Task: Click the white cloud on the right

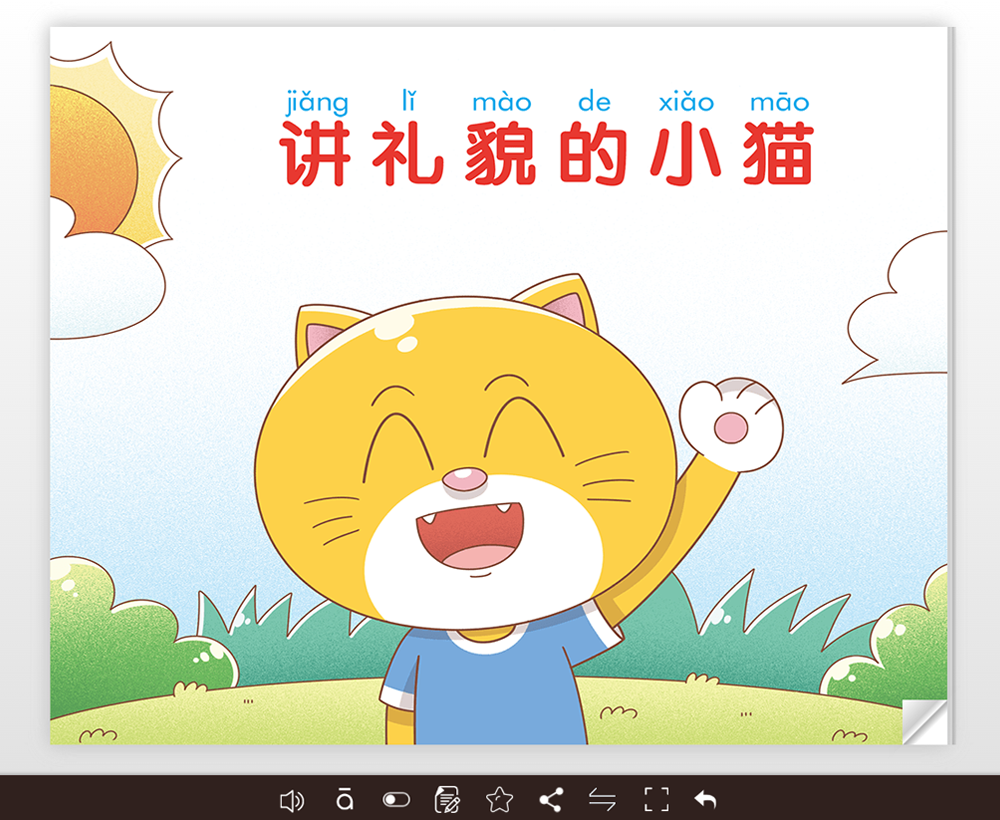Action: (x=905, y=310)
